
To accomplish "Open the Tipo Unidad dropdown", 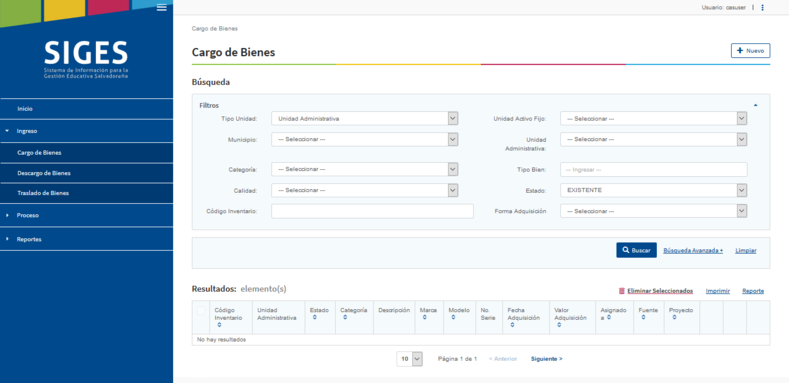I will (x=364, y=119).
